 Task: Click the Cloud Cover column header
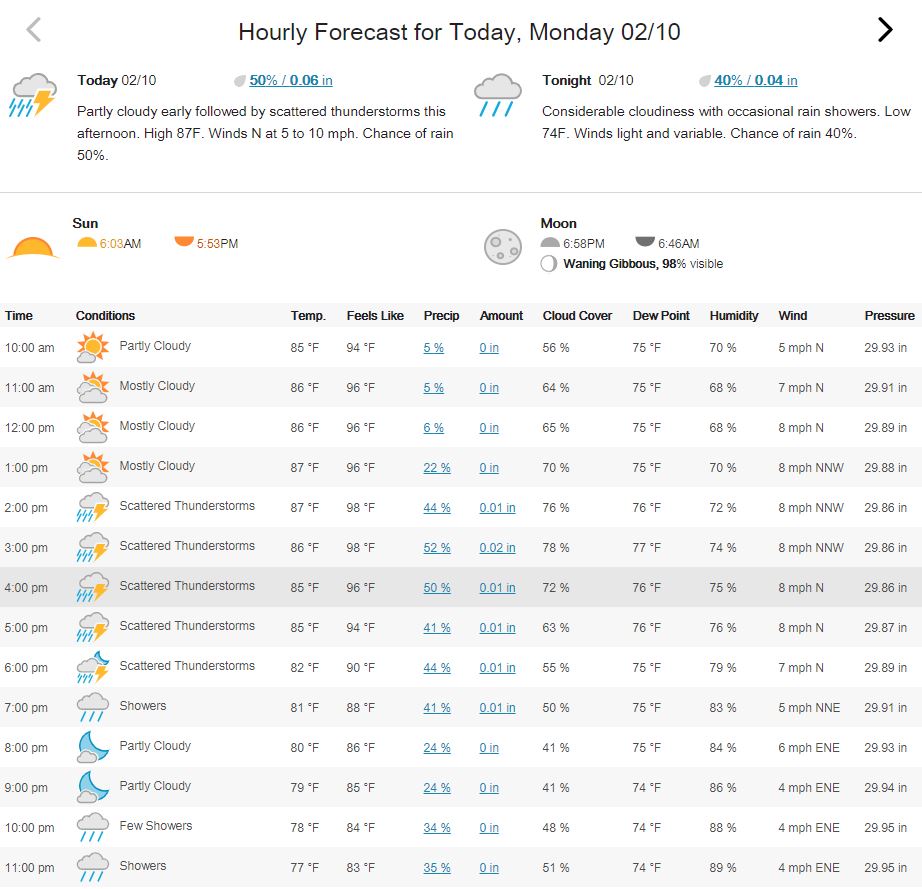point(577,316)
